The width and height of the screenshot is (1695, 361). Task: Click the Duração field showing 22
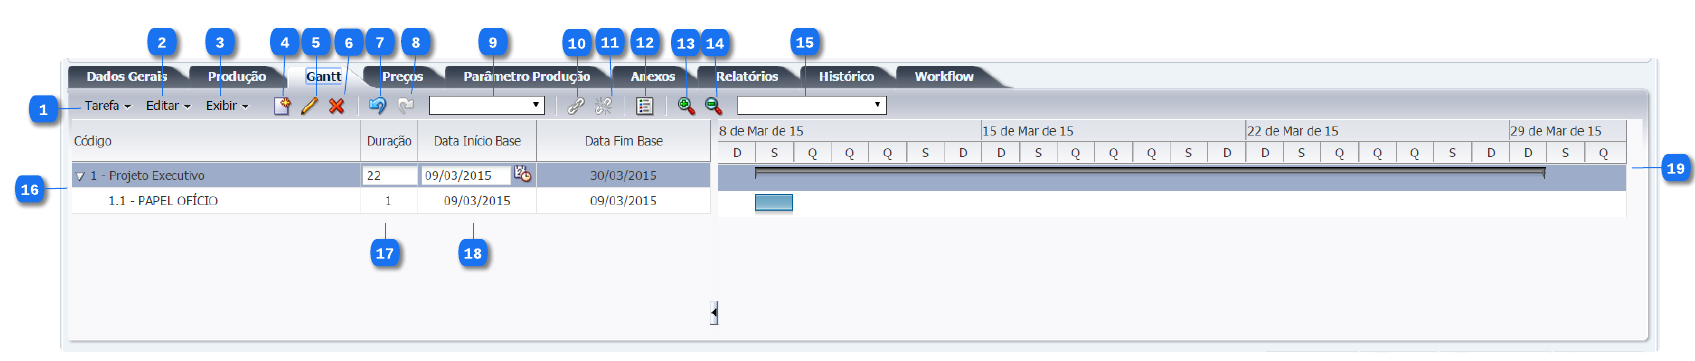click(x=390, y=175)
